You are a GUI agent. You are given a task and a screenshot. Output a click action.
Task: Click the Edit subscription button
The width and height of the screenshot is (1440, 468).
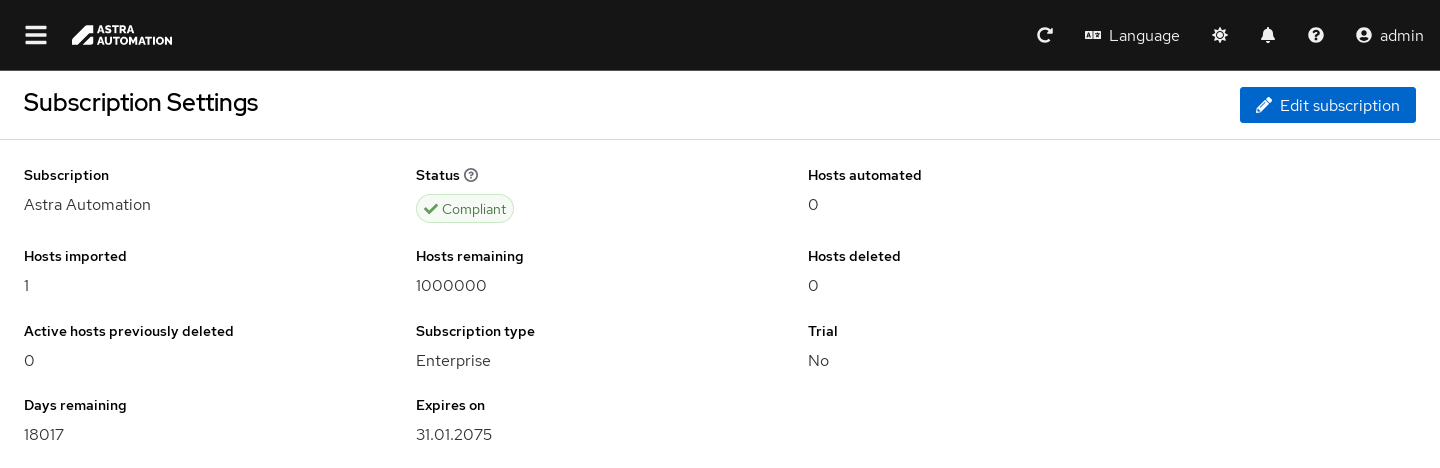(x=1327, y=105)
